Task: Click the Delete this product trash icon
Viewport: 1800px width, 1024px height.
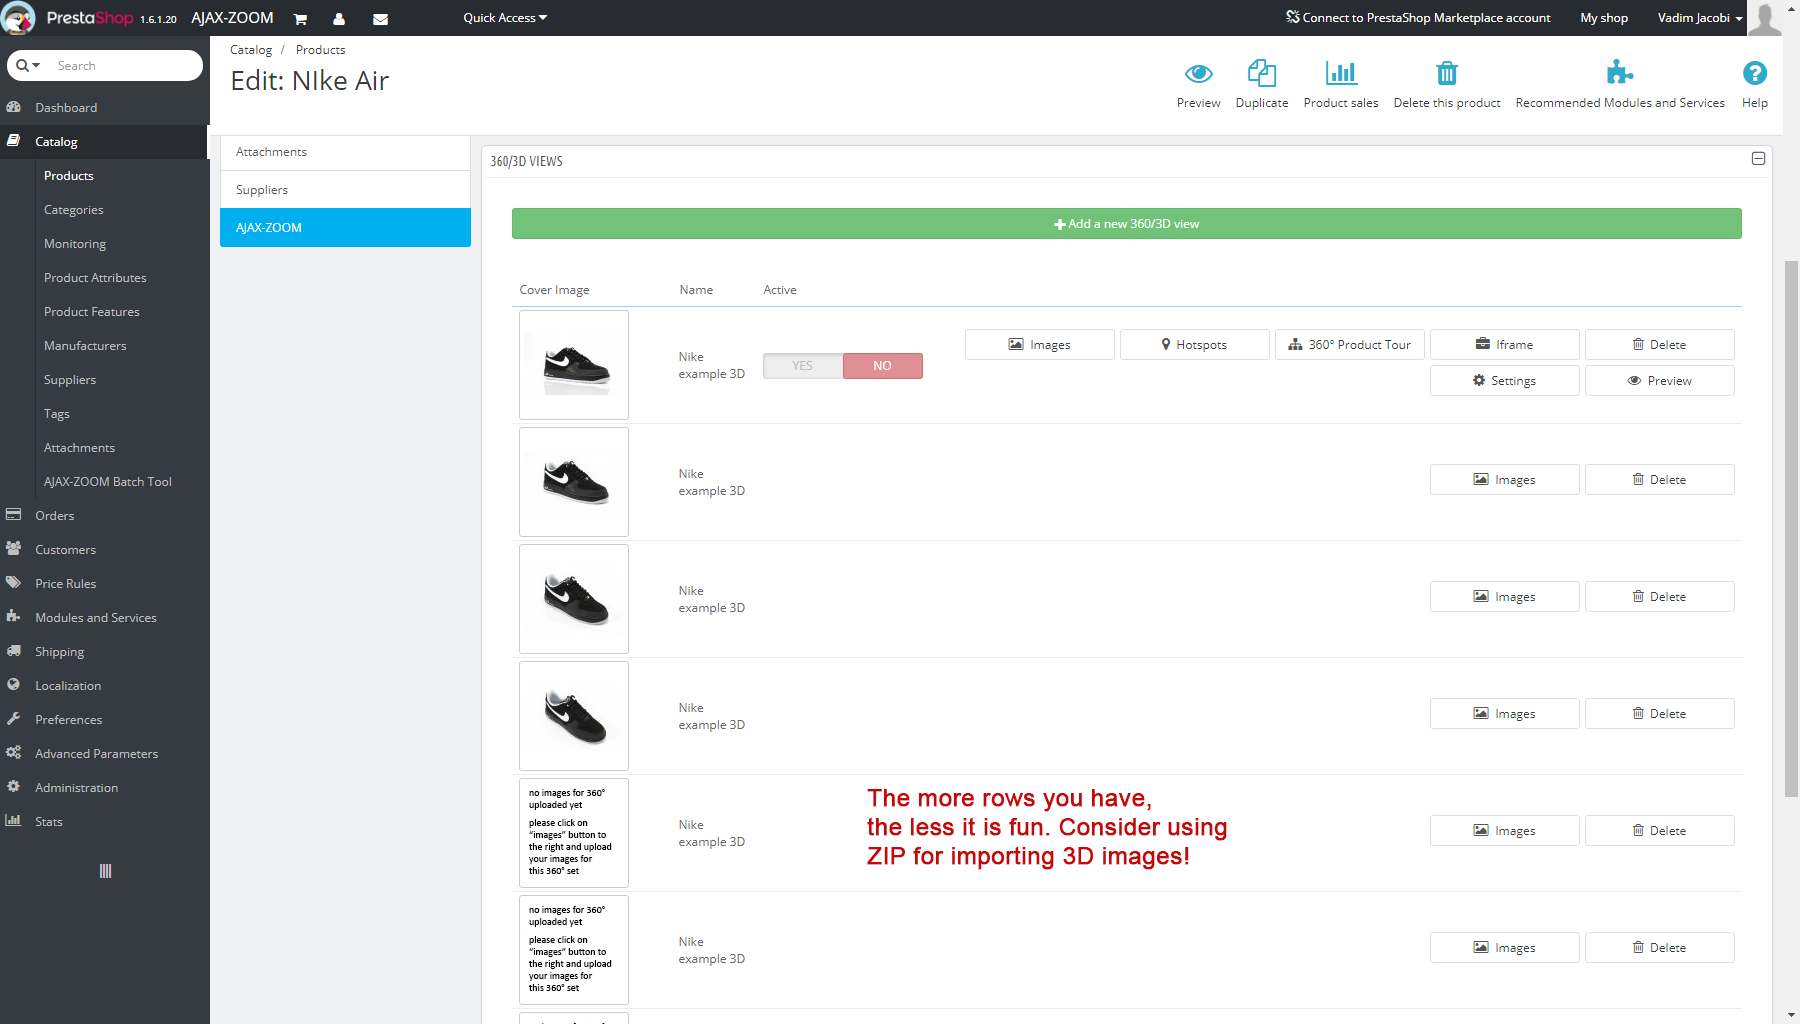Action: 1447,73
